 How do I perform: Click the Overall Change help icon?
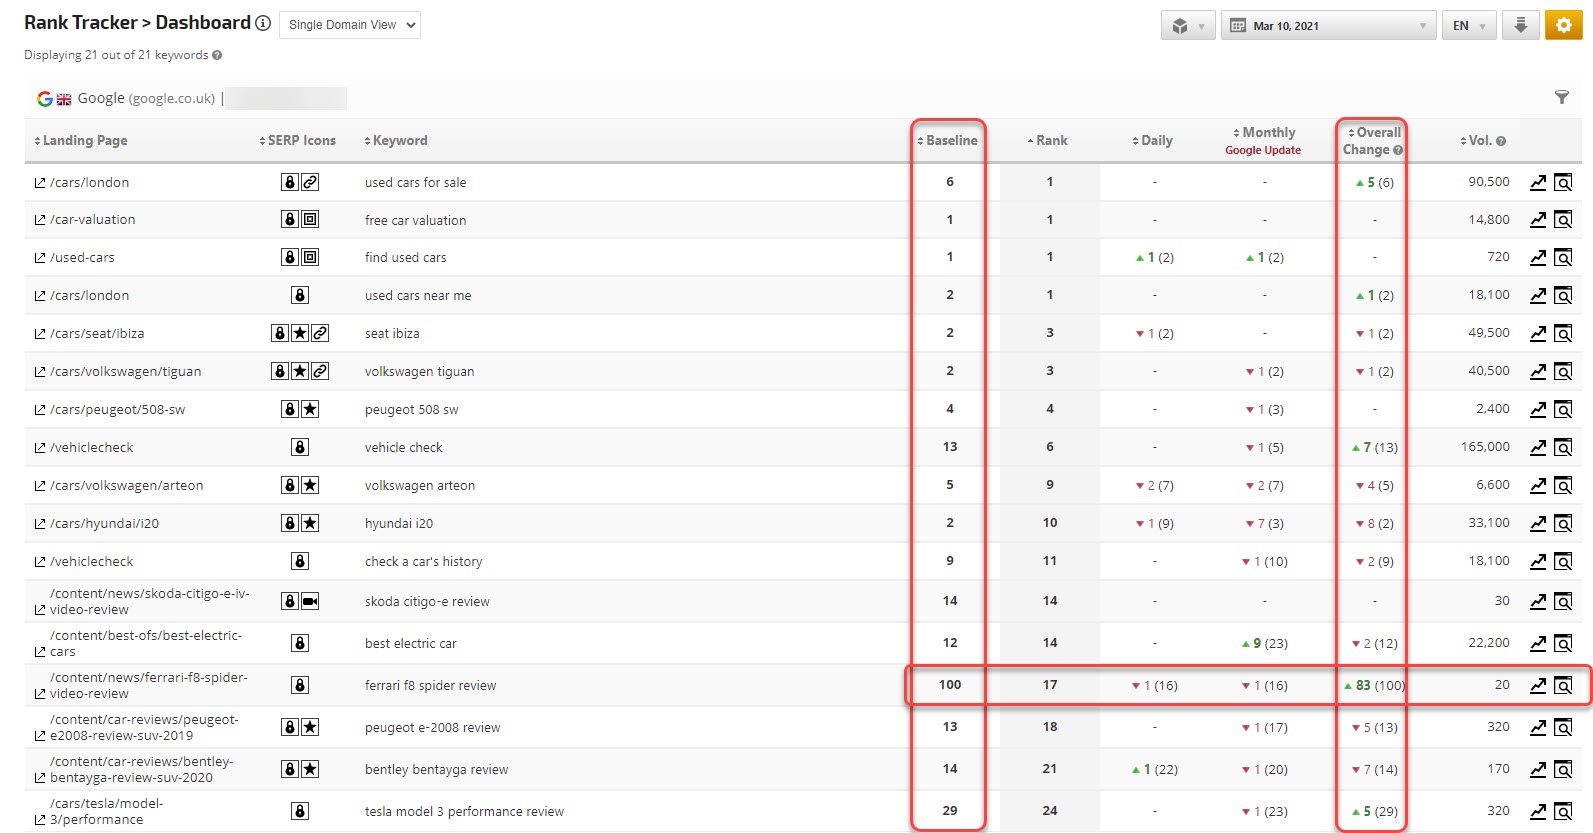point(1398,150)
